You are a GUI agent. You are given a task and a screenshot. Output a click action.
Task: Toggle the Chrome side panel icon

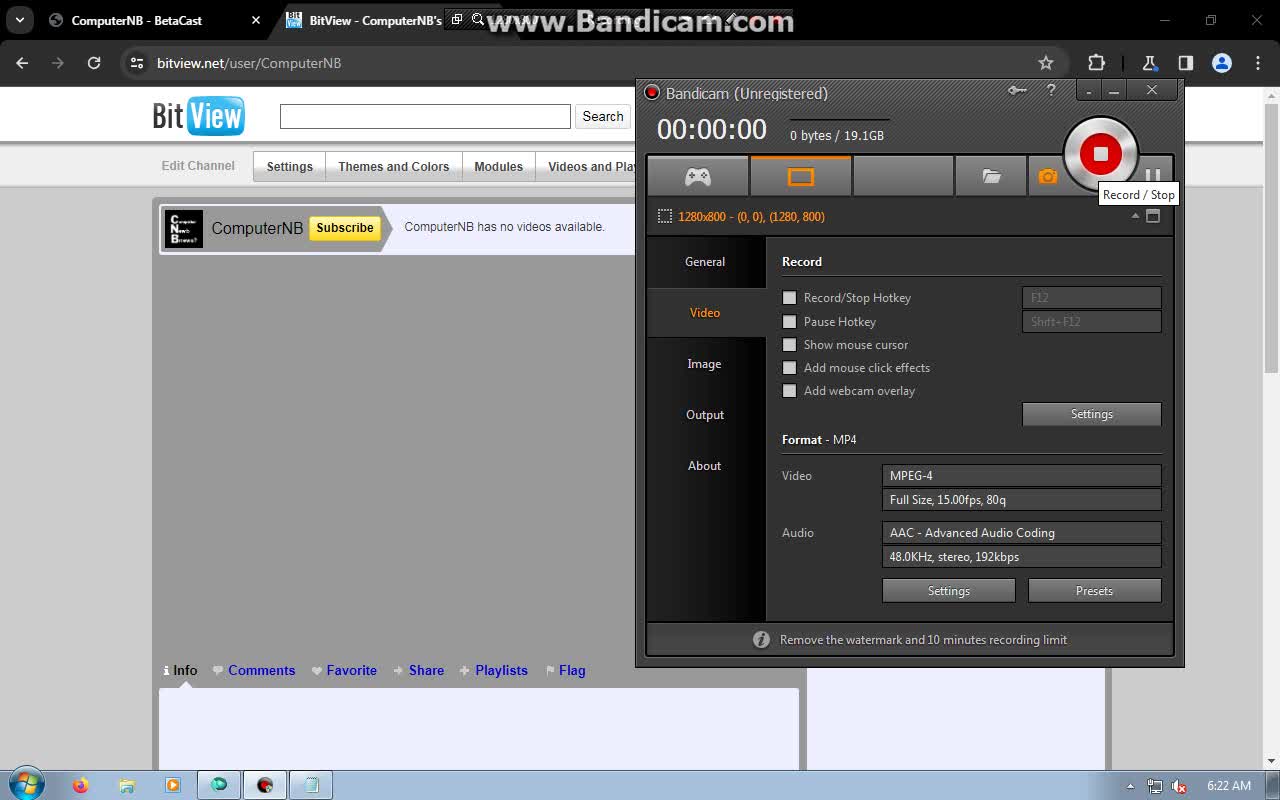point(1186,63)
